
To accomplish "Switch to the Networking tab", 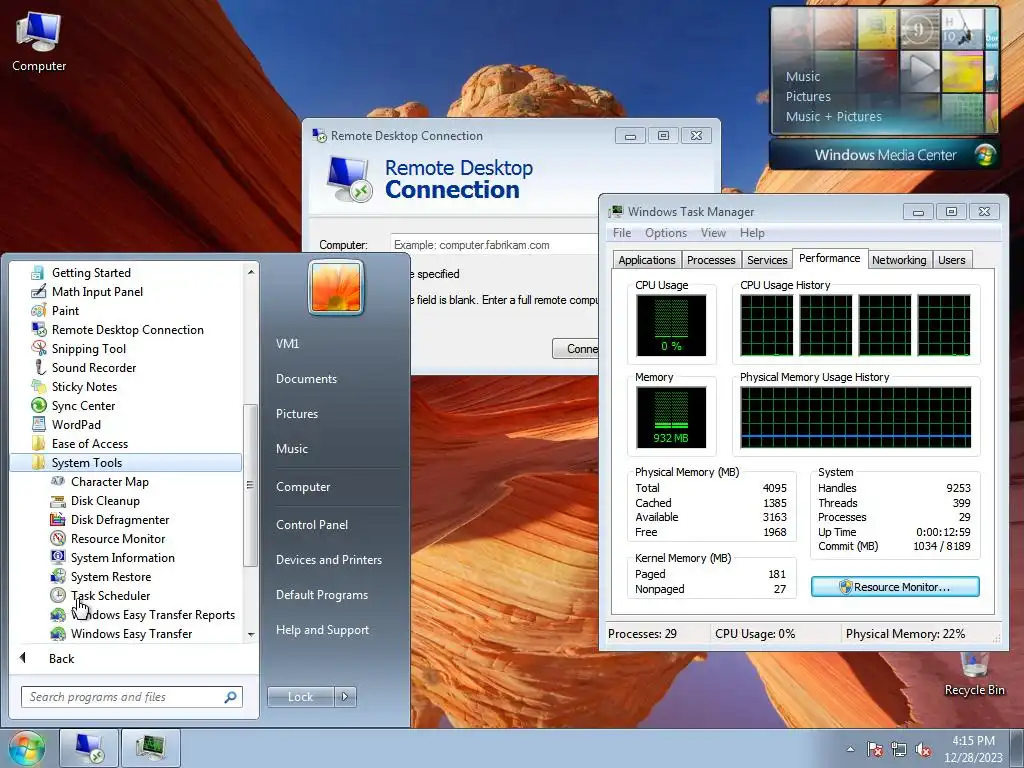I will coord(899,260).
